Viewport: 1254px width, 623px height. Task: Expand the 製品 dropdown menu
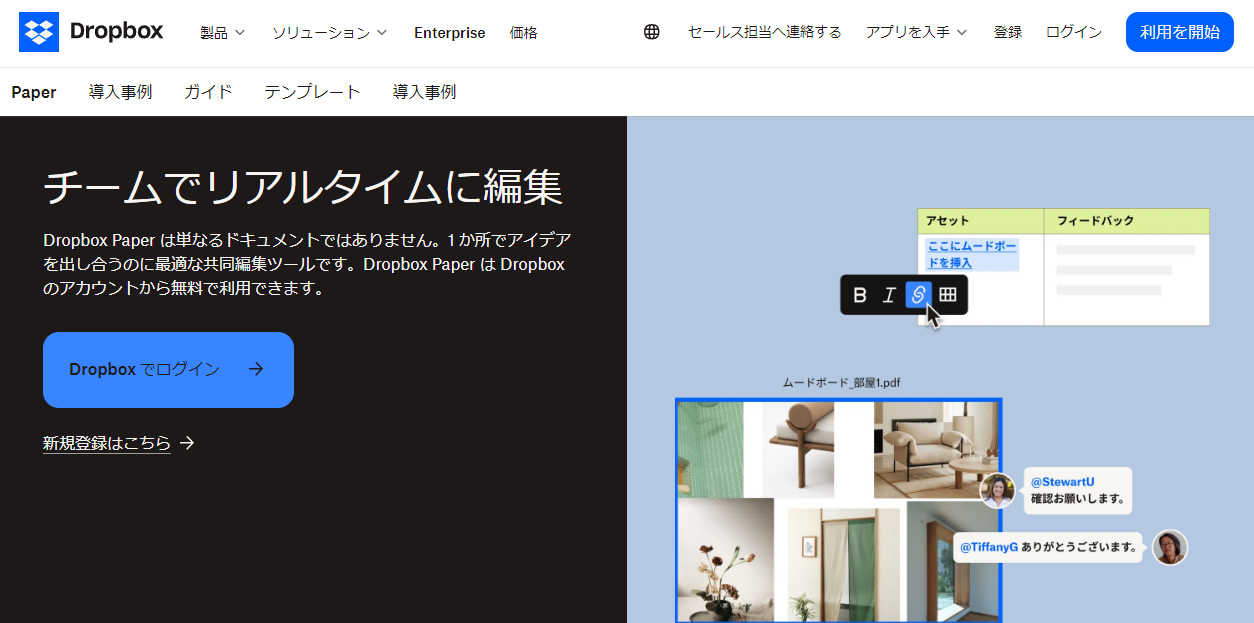[x=222, y=32]
